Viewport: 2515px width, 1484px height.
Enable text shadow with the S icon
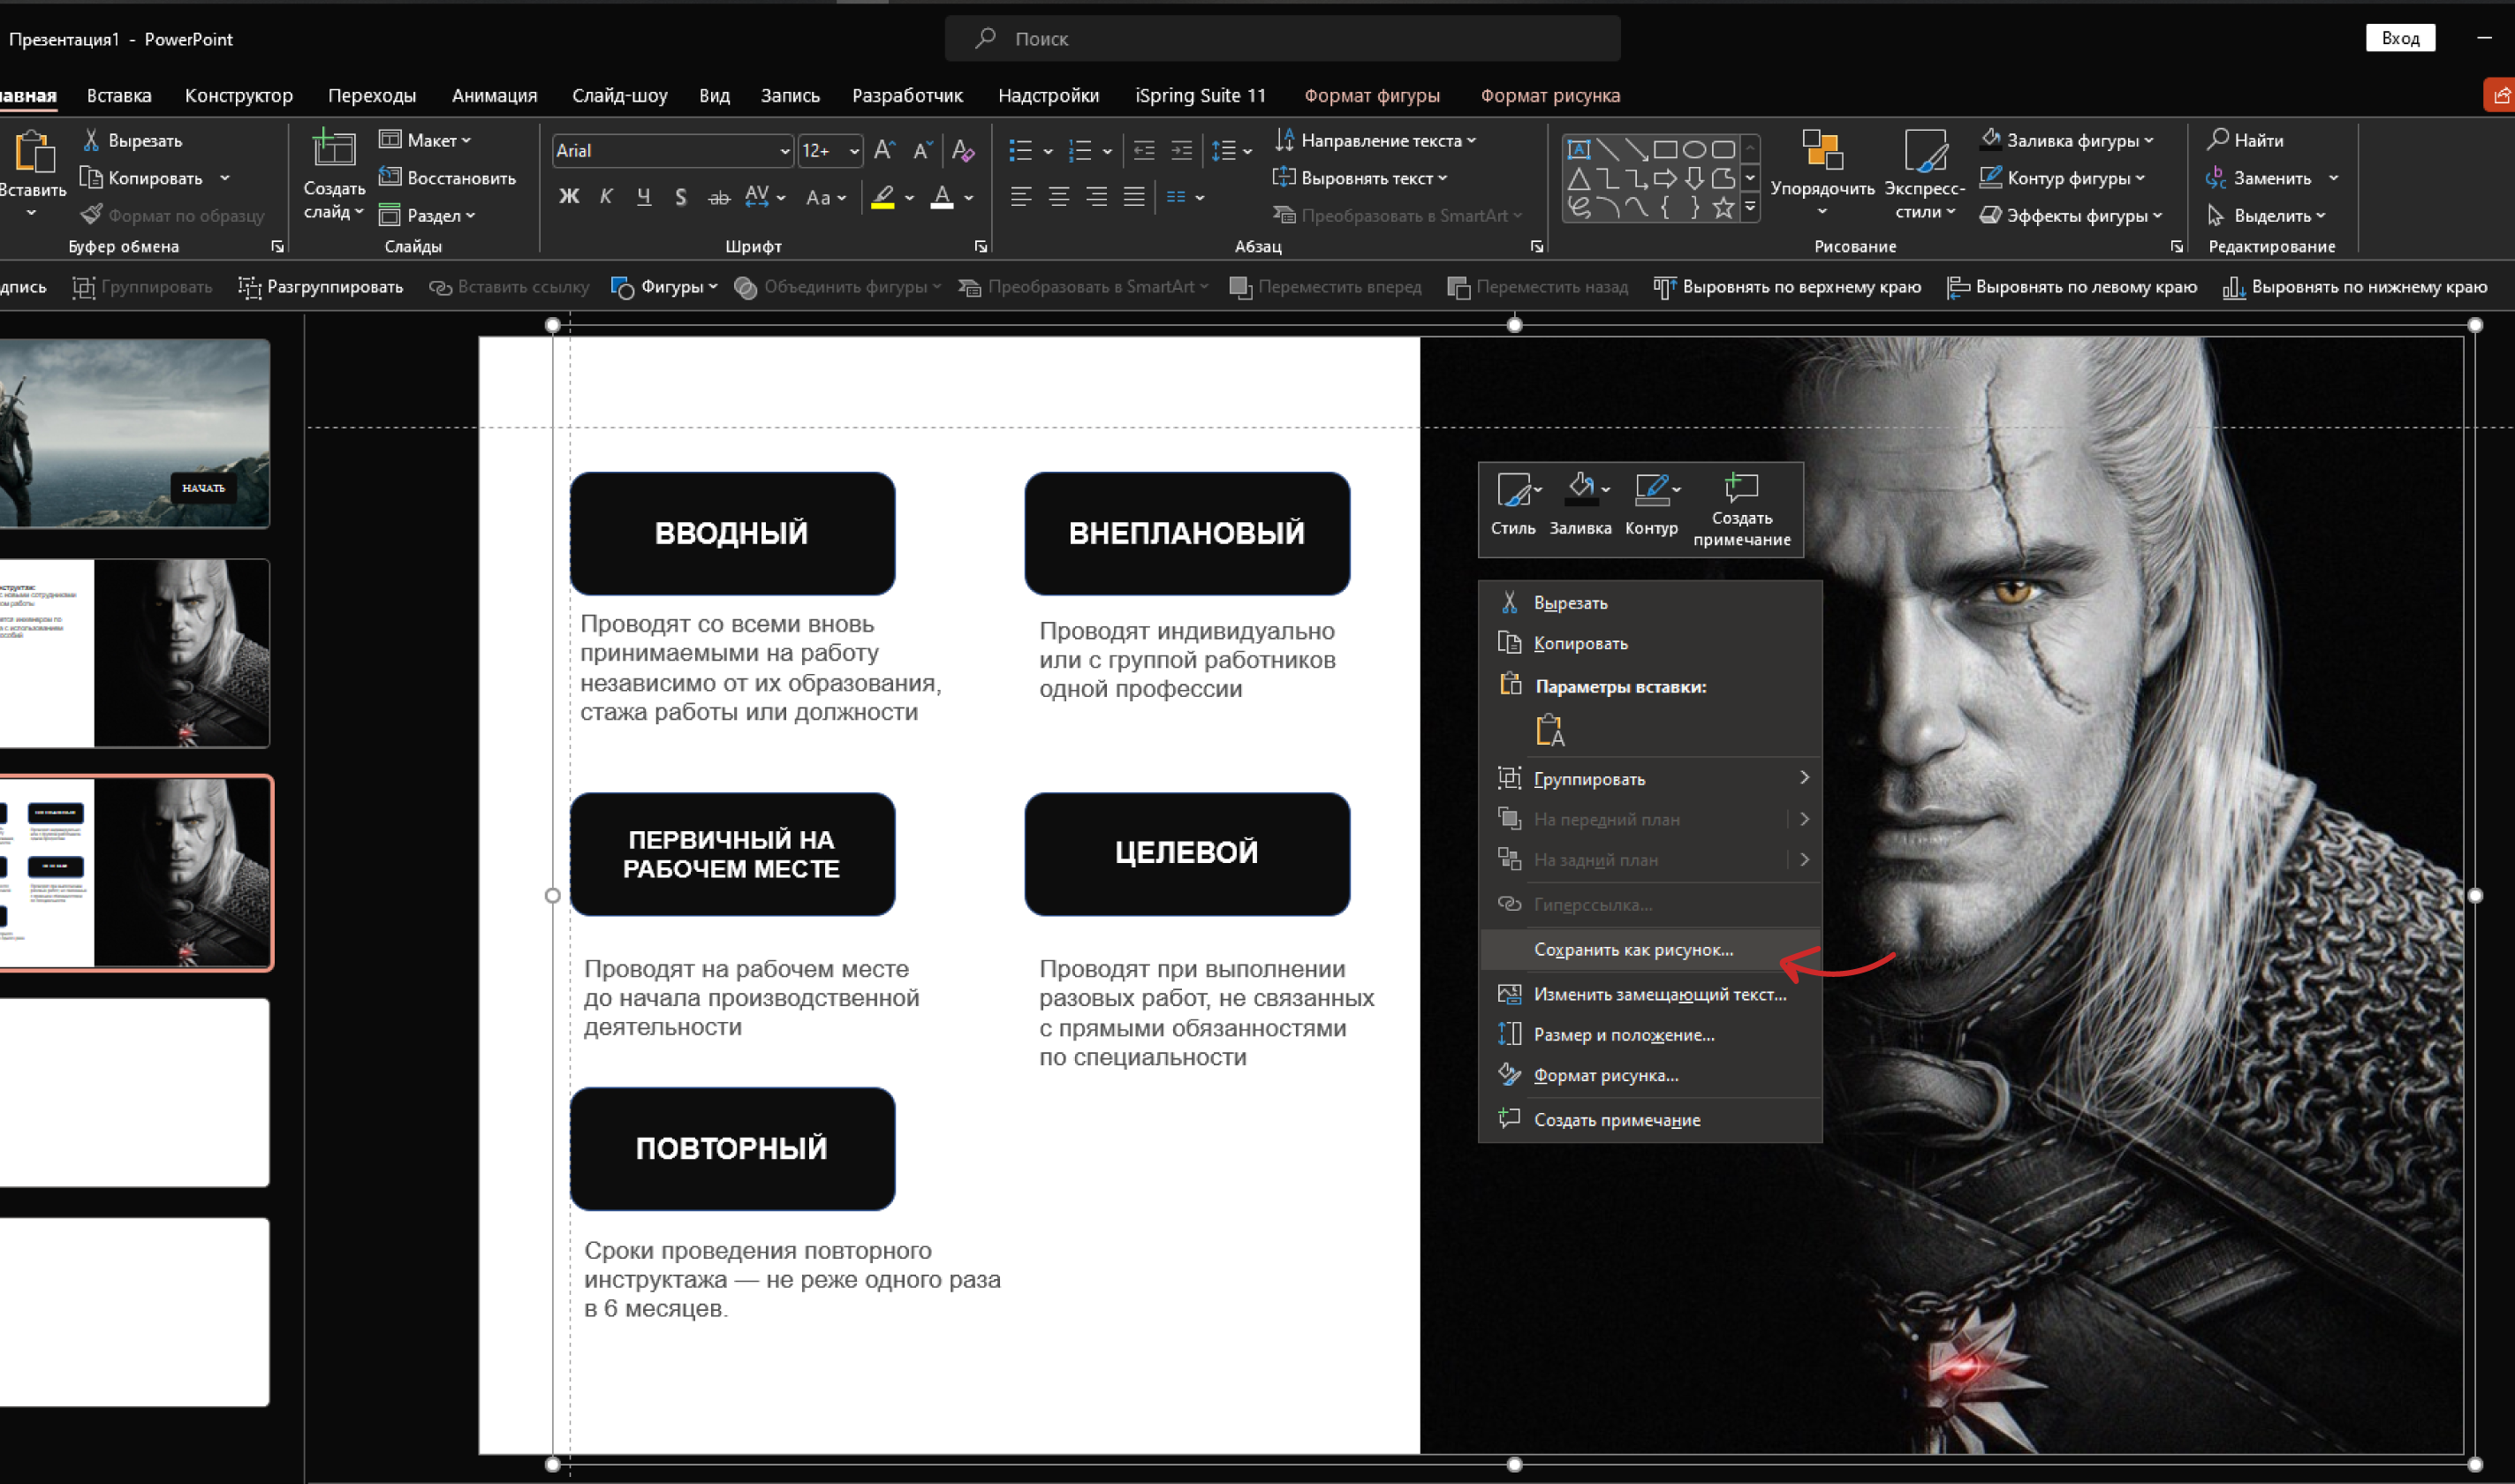680,196
